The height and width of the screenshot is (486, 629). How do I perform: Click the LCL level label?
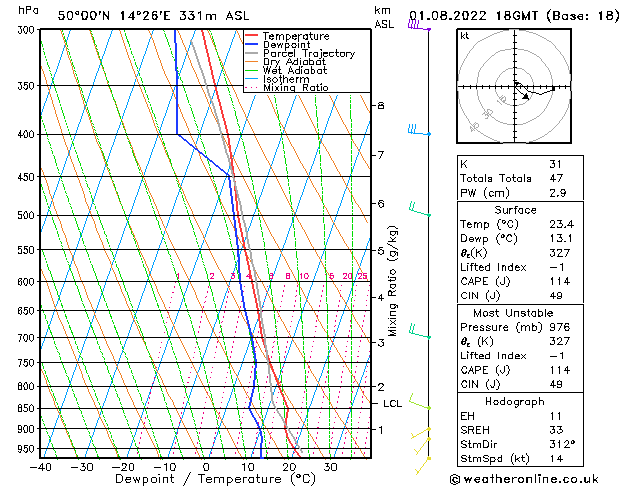pos(393,404)
